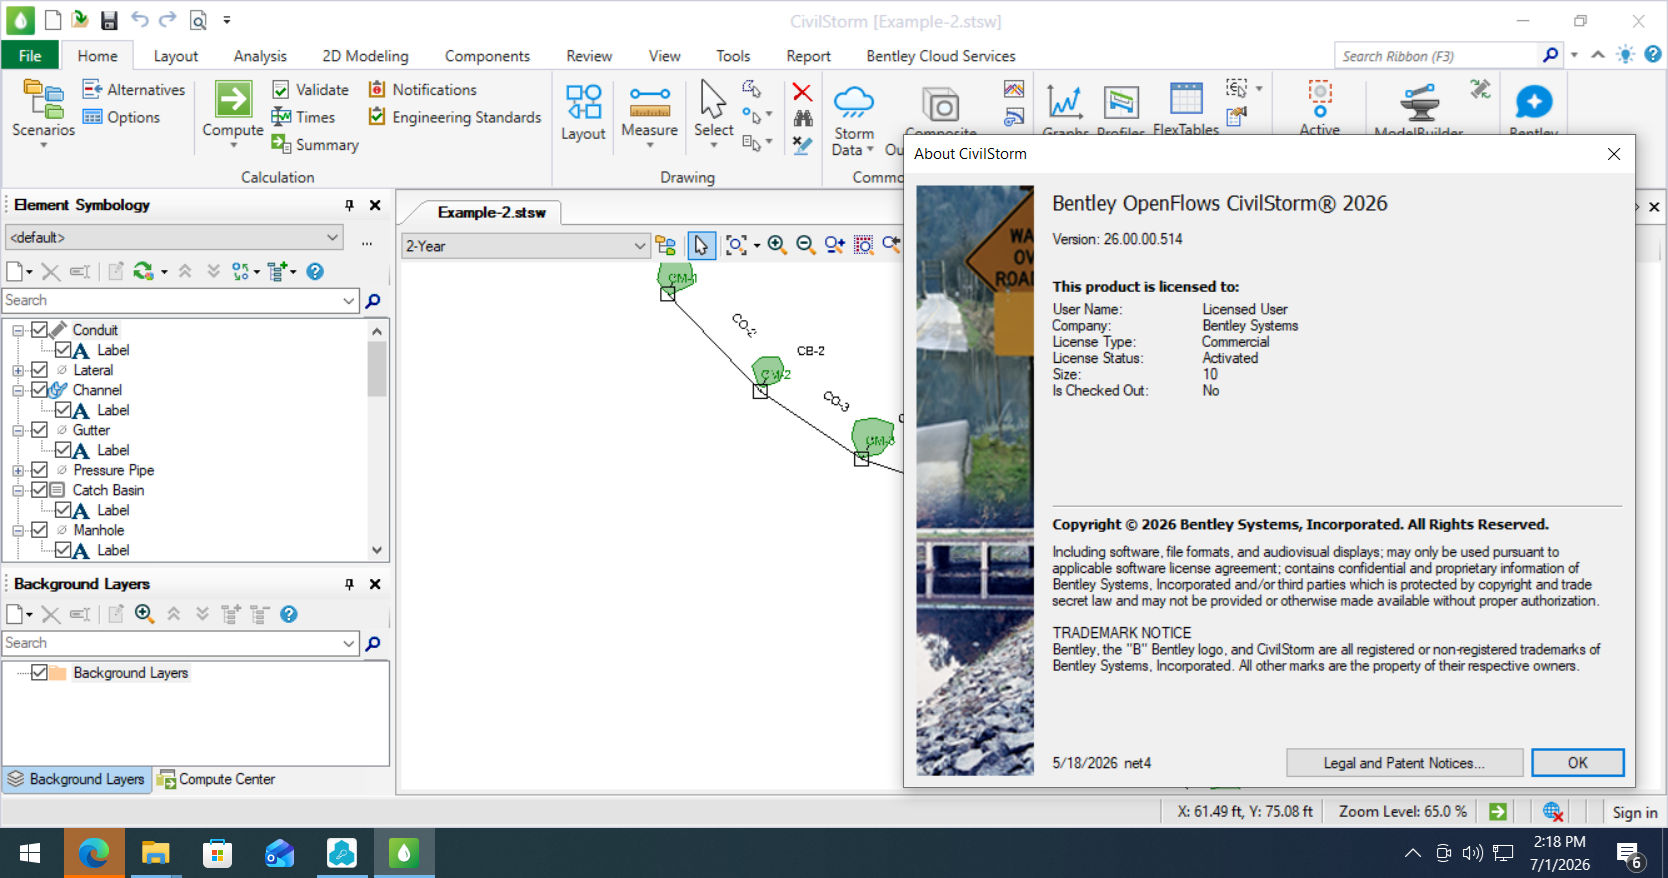Open Background Layers search dropdown arrow
This screenshot has width=1668, height=878.
click(x=348, y=643)
